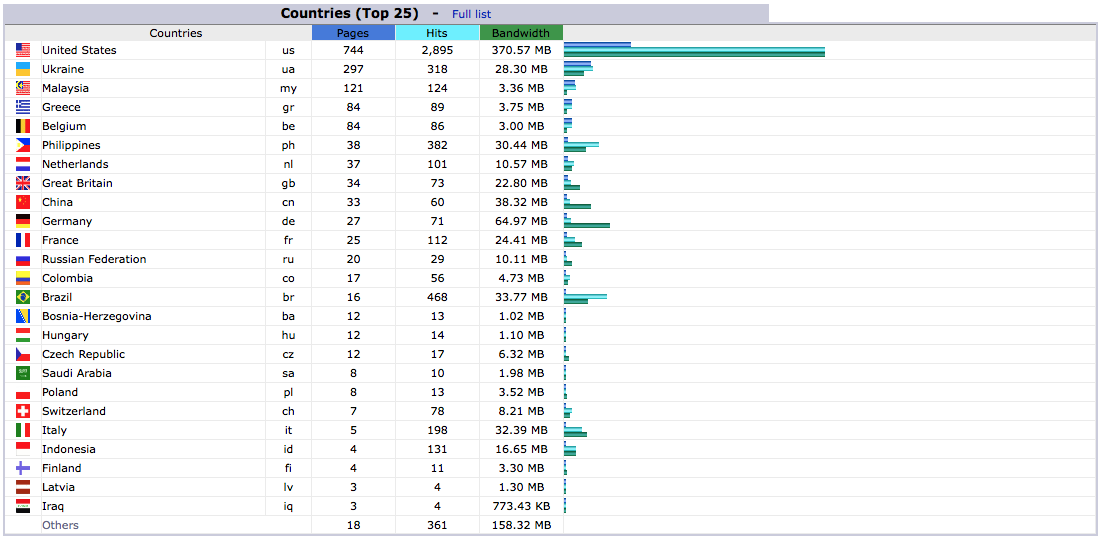The height and width of the screenshot is (539, 1102).
Task: Select the Germany country name
Action: click(67, 221)
